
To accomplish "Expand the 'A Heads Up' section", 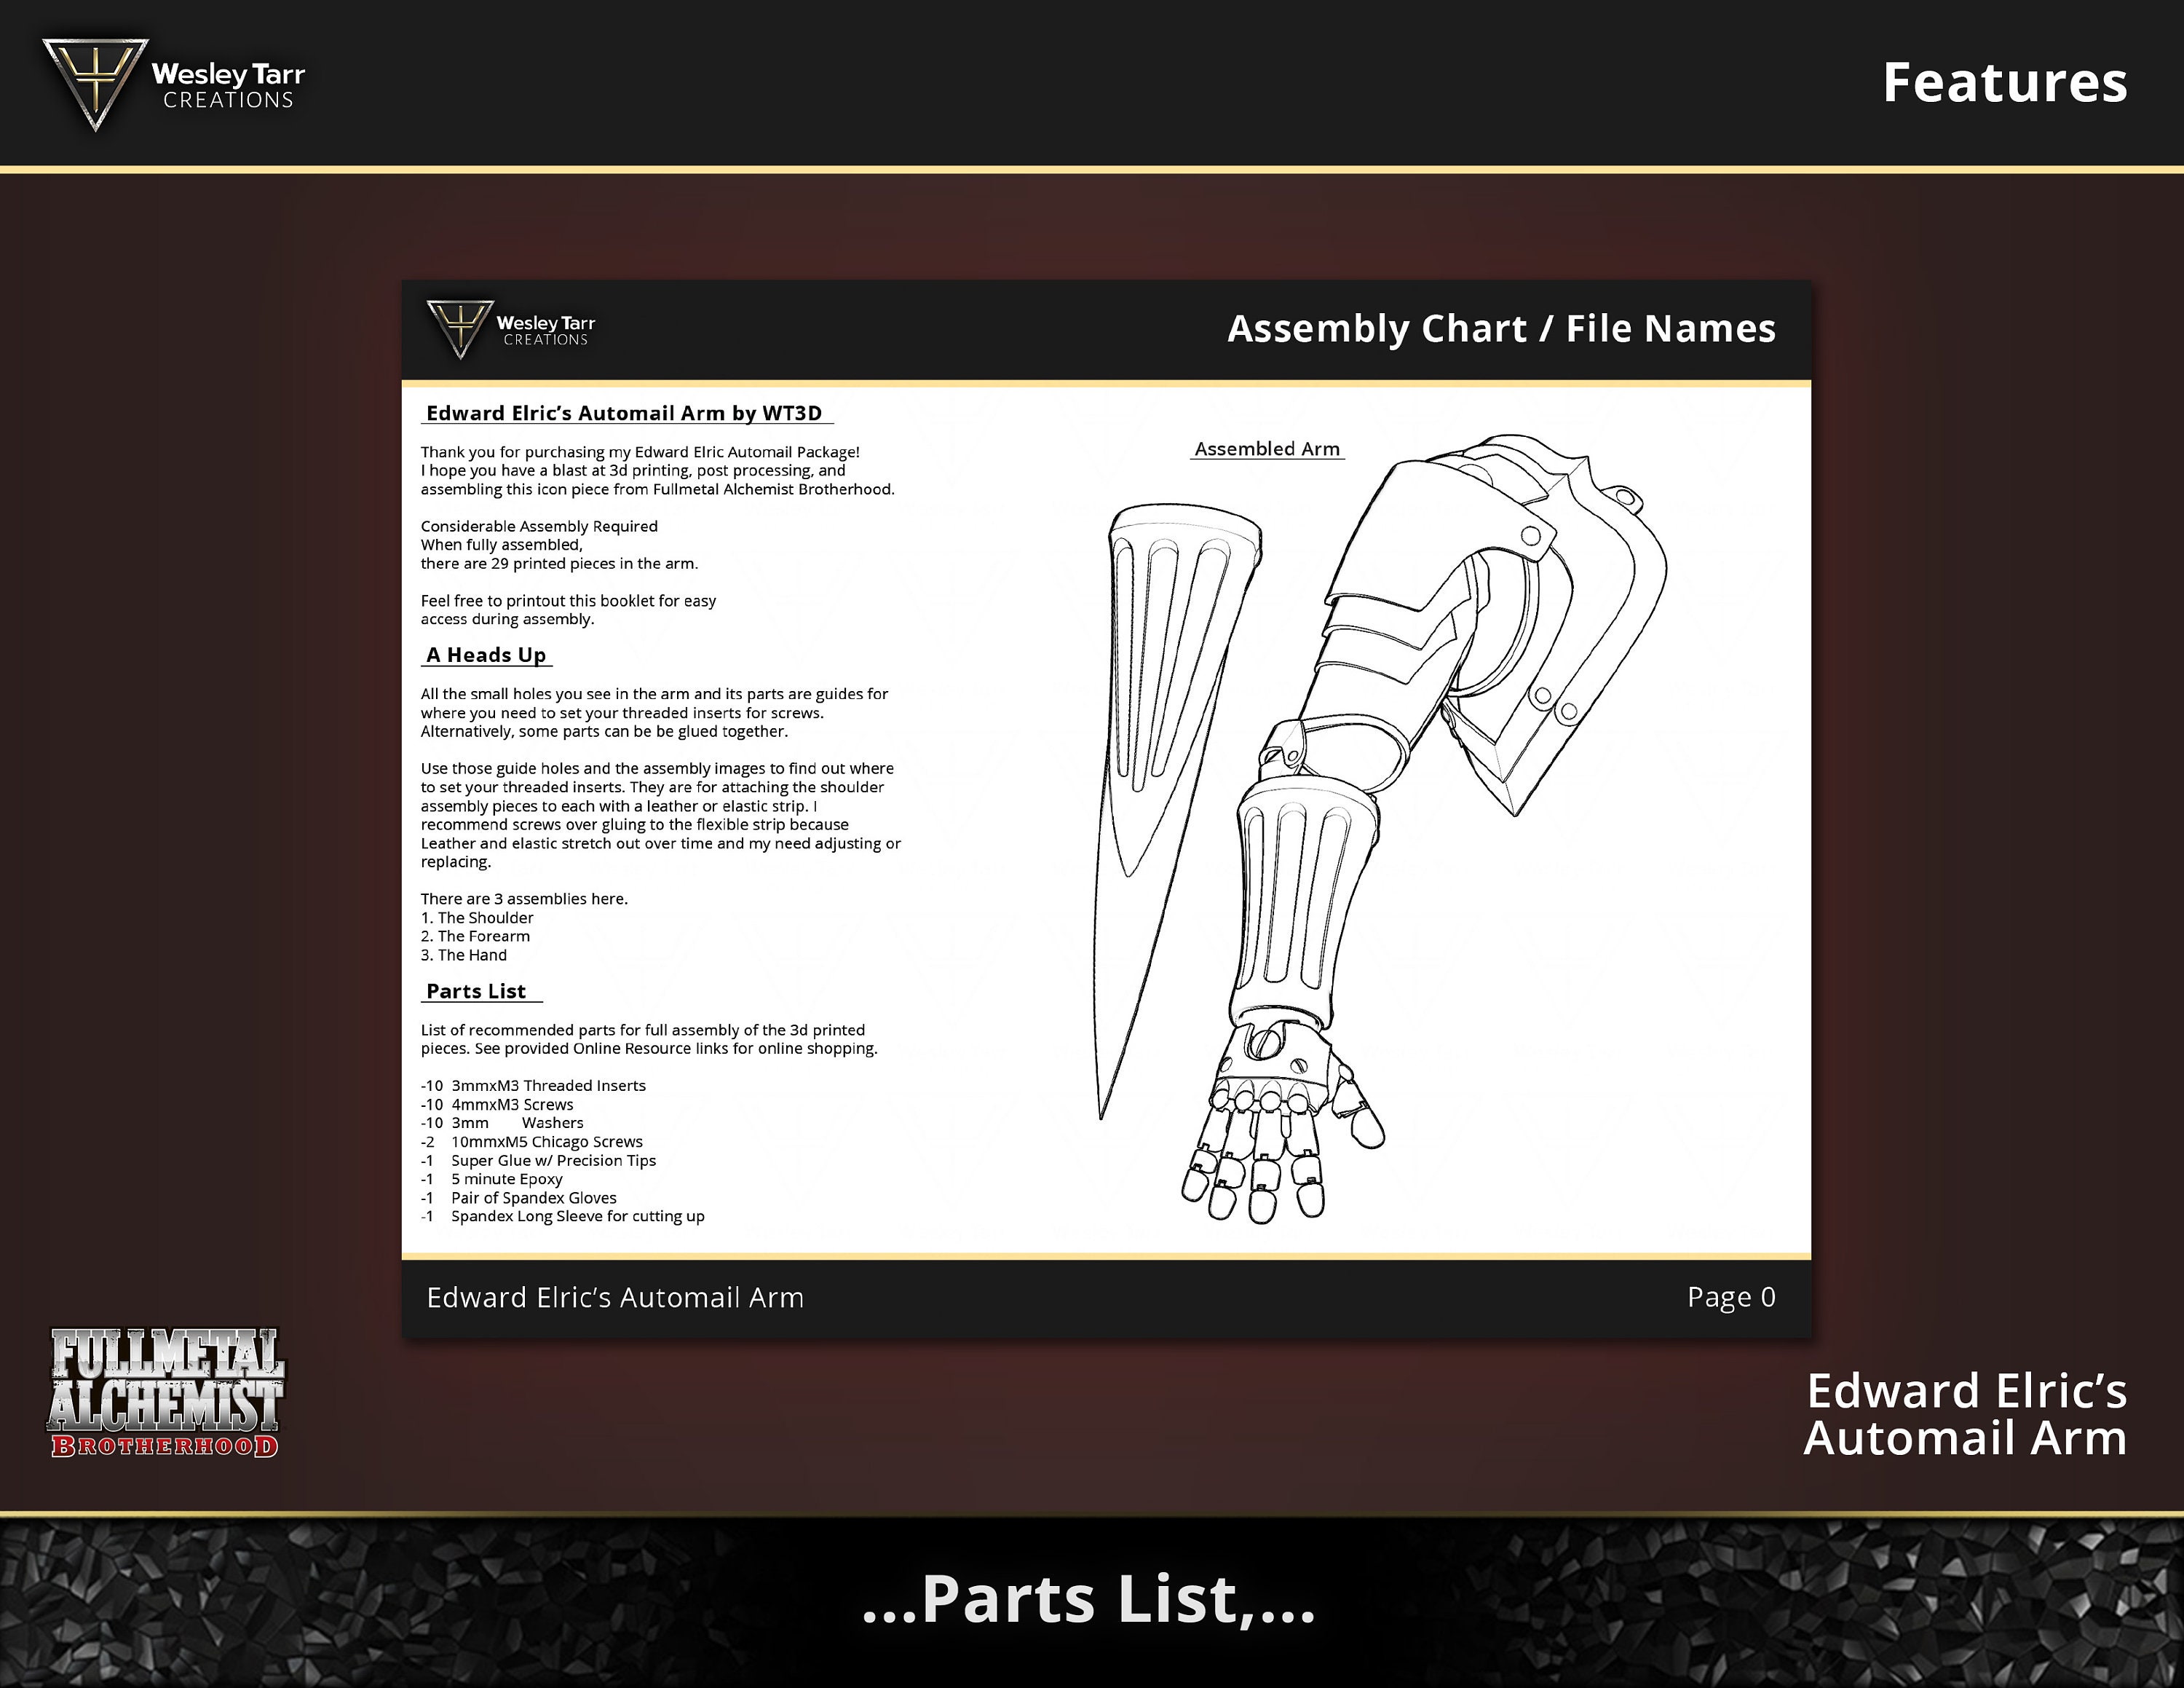I will (x=487, y=655).
